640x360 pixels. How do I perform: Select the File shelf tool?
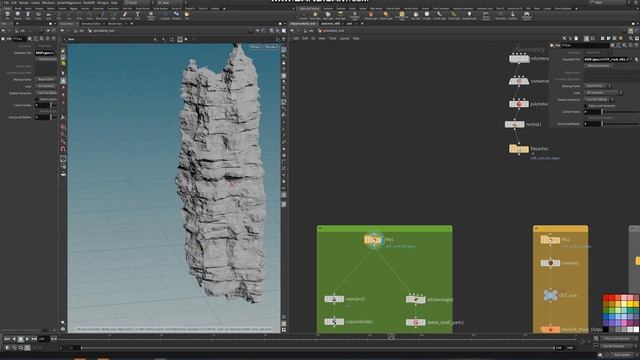(187, 16)
